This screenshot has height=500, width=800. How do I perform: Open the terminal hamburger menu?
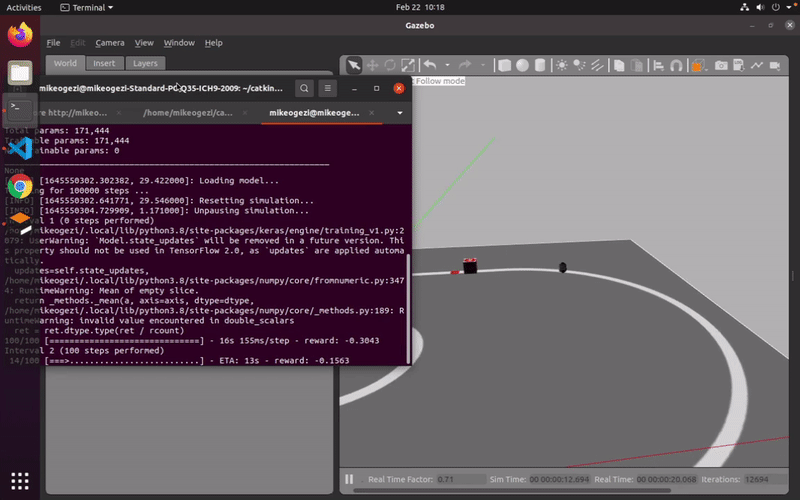click(328, 88)
